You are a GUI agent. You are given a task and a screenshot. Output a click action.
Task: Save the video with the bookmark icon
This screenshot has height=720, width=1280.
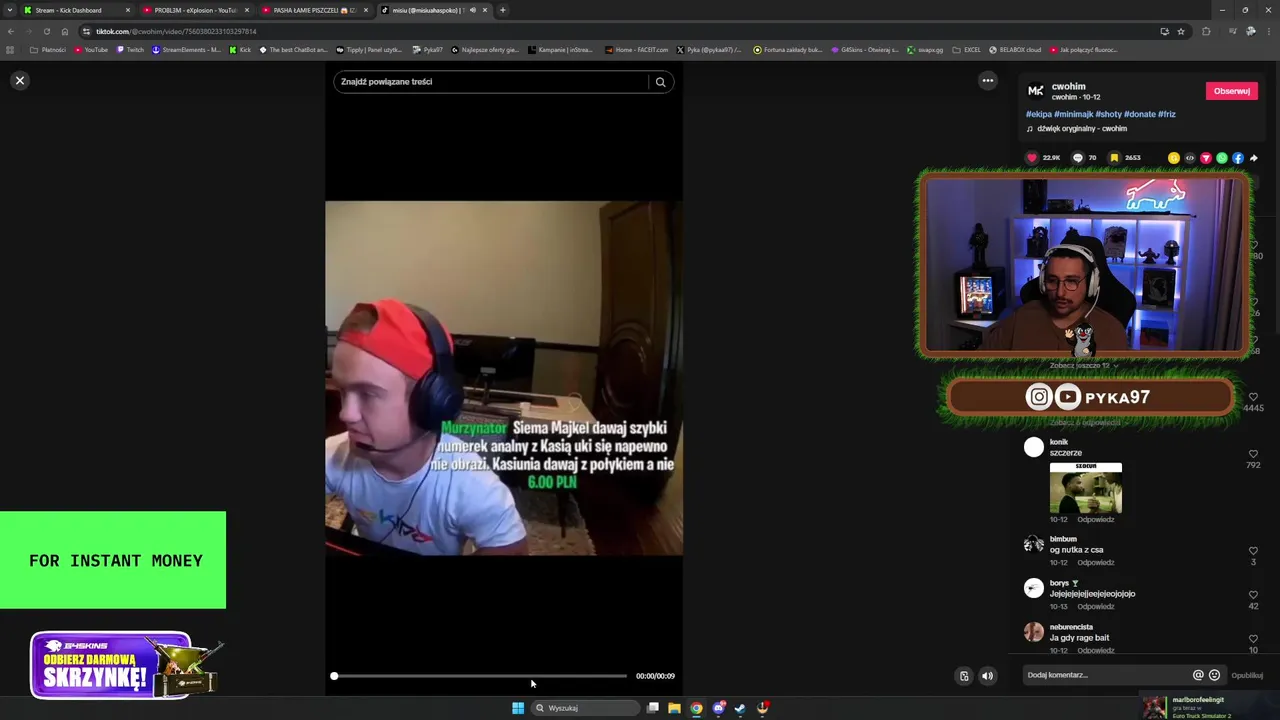pos(1114,158)
